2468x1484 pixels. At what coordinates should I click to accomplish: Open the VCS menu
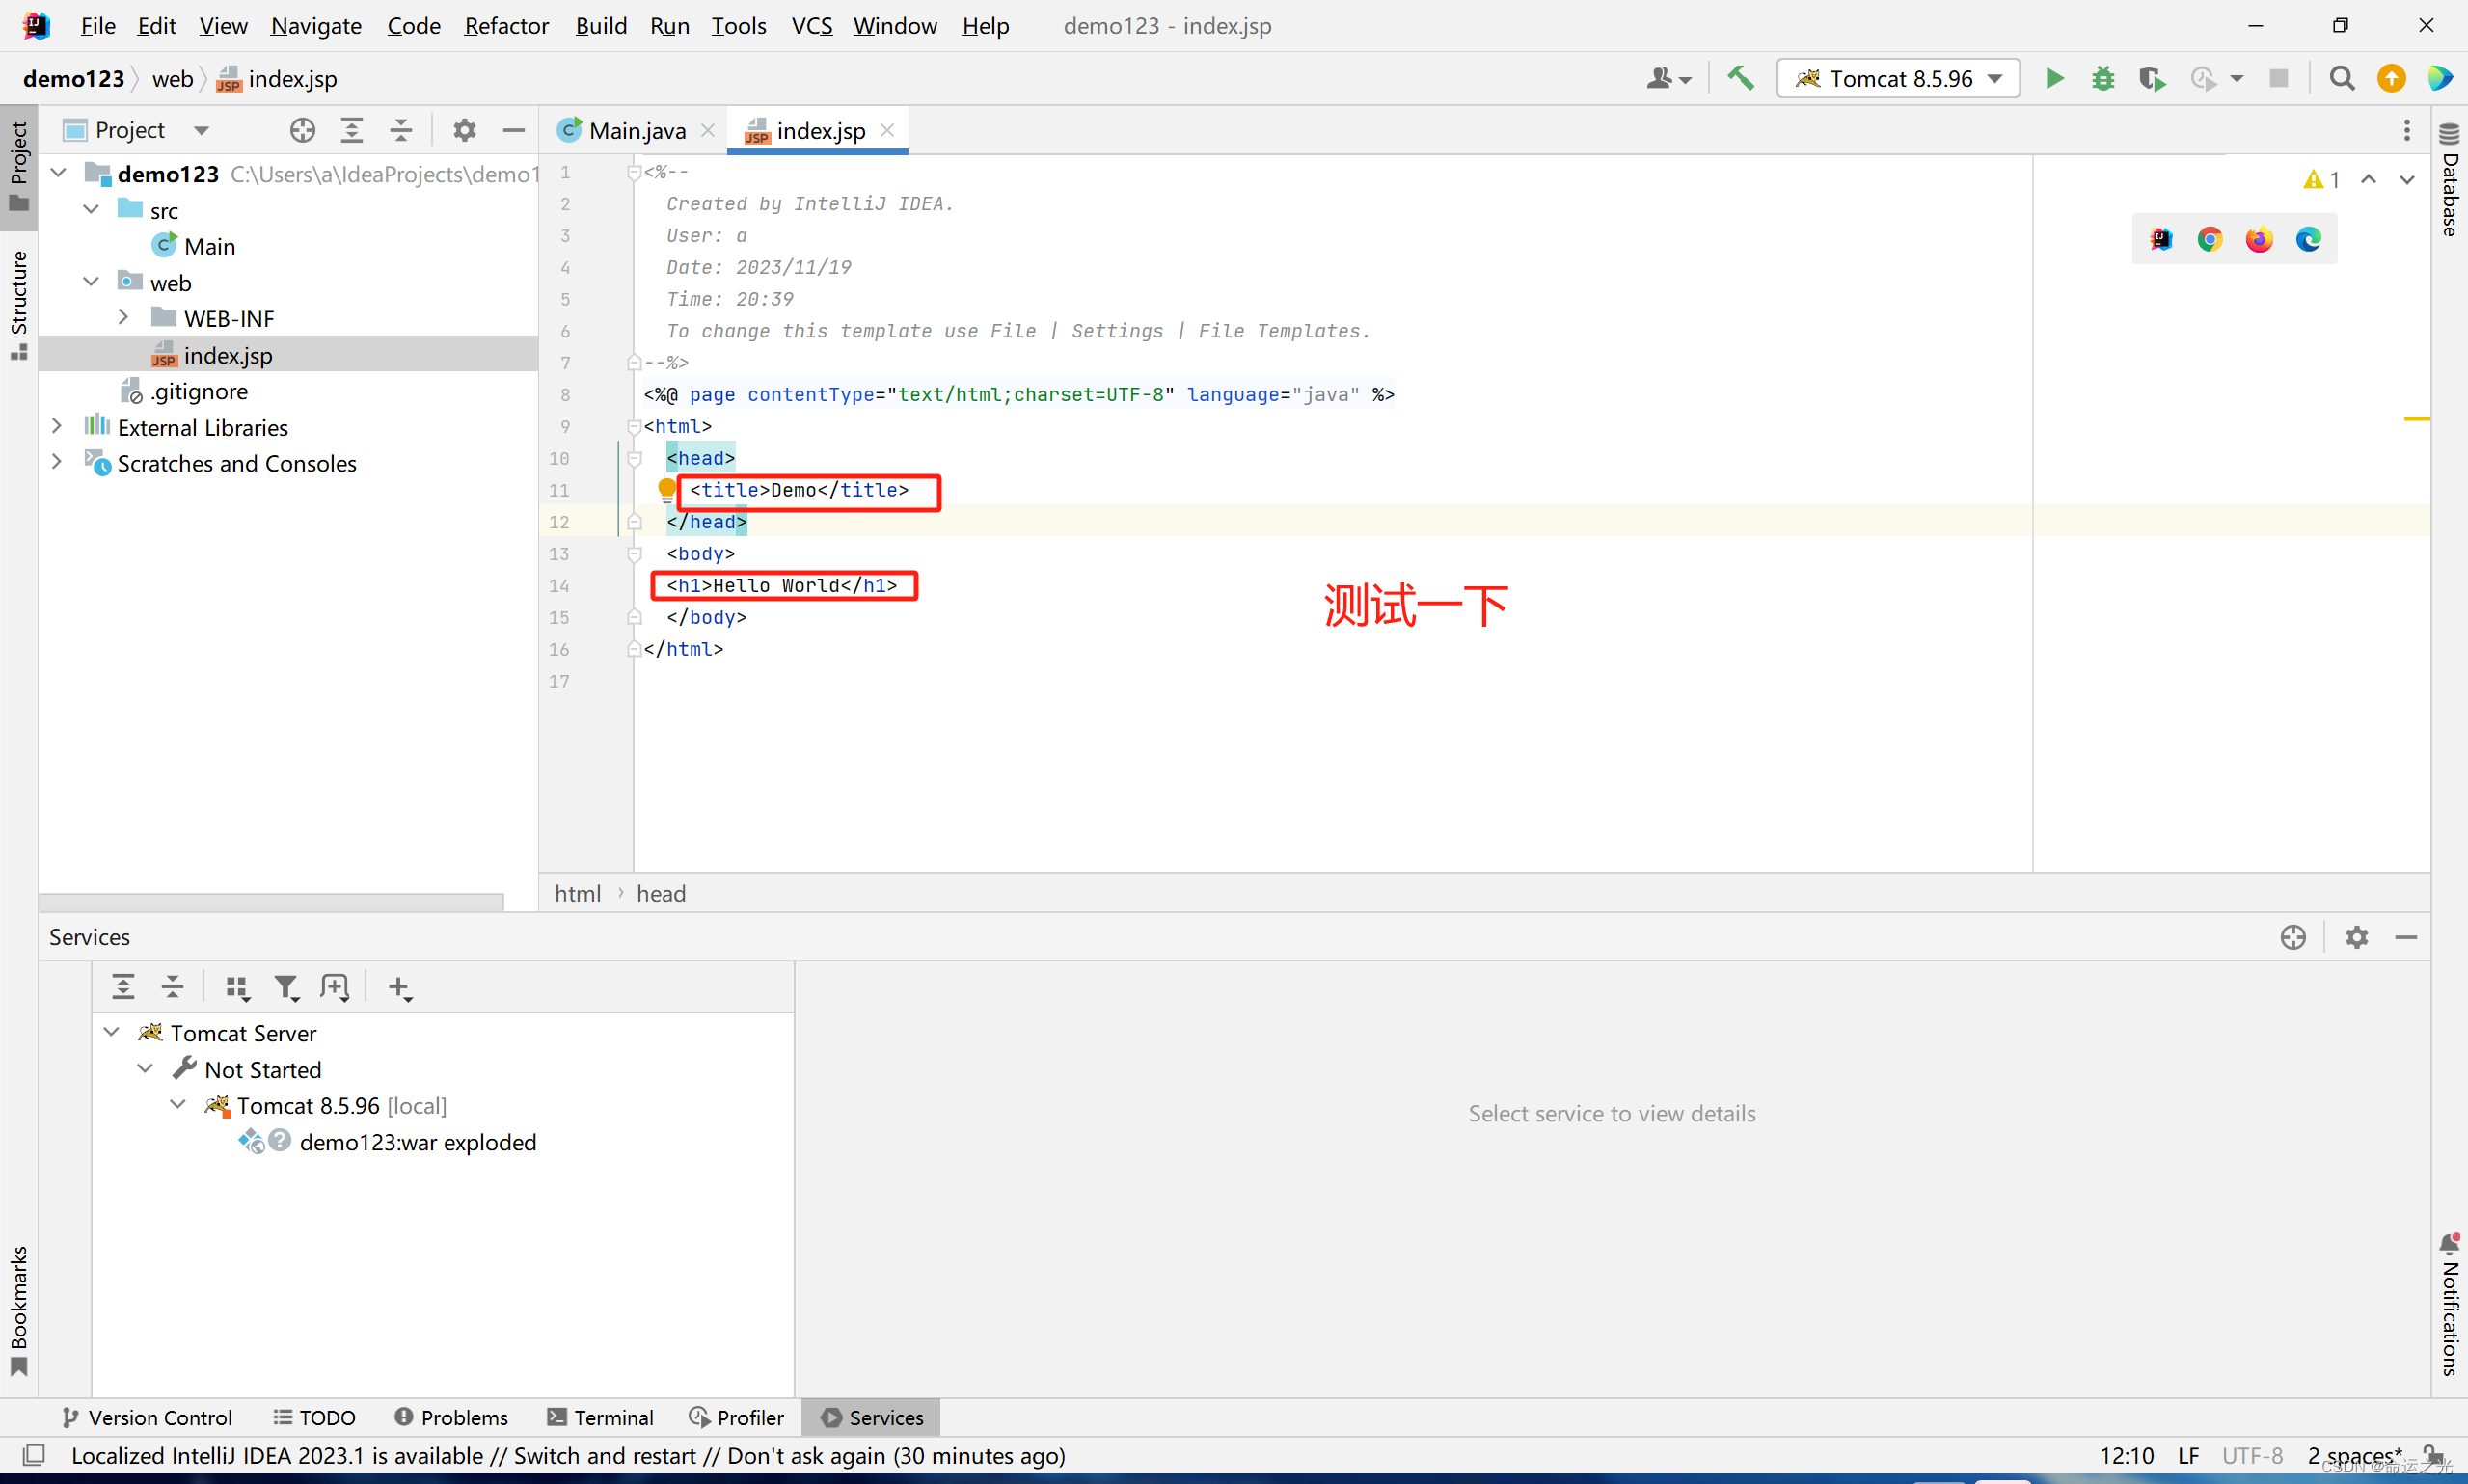pos(811,26)
